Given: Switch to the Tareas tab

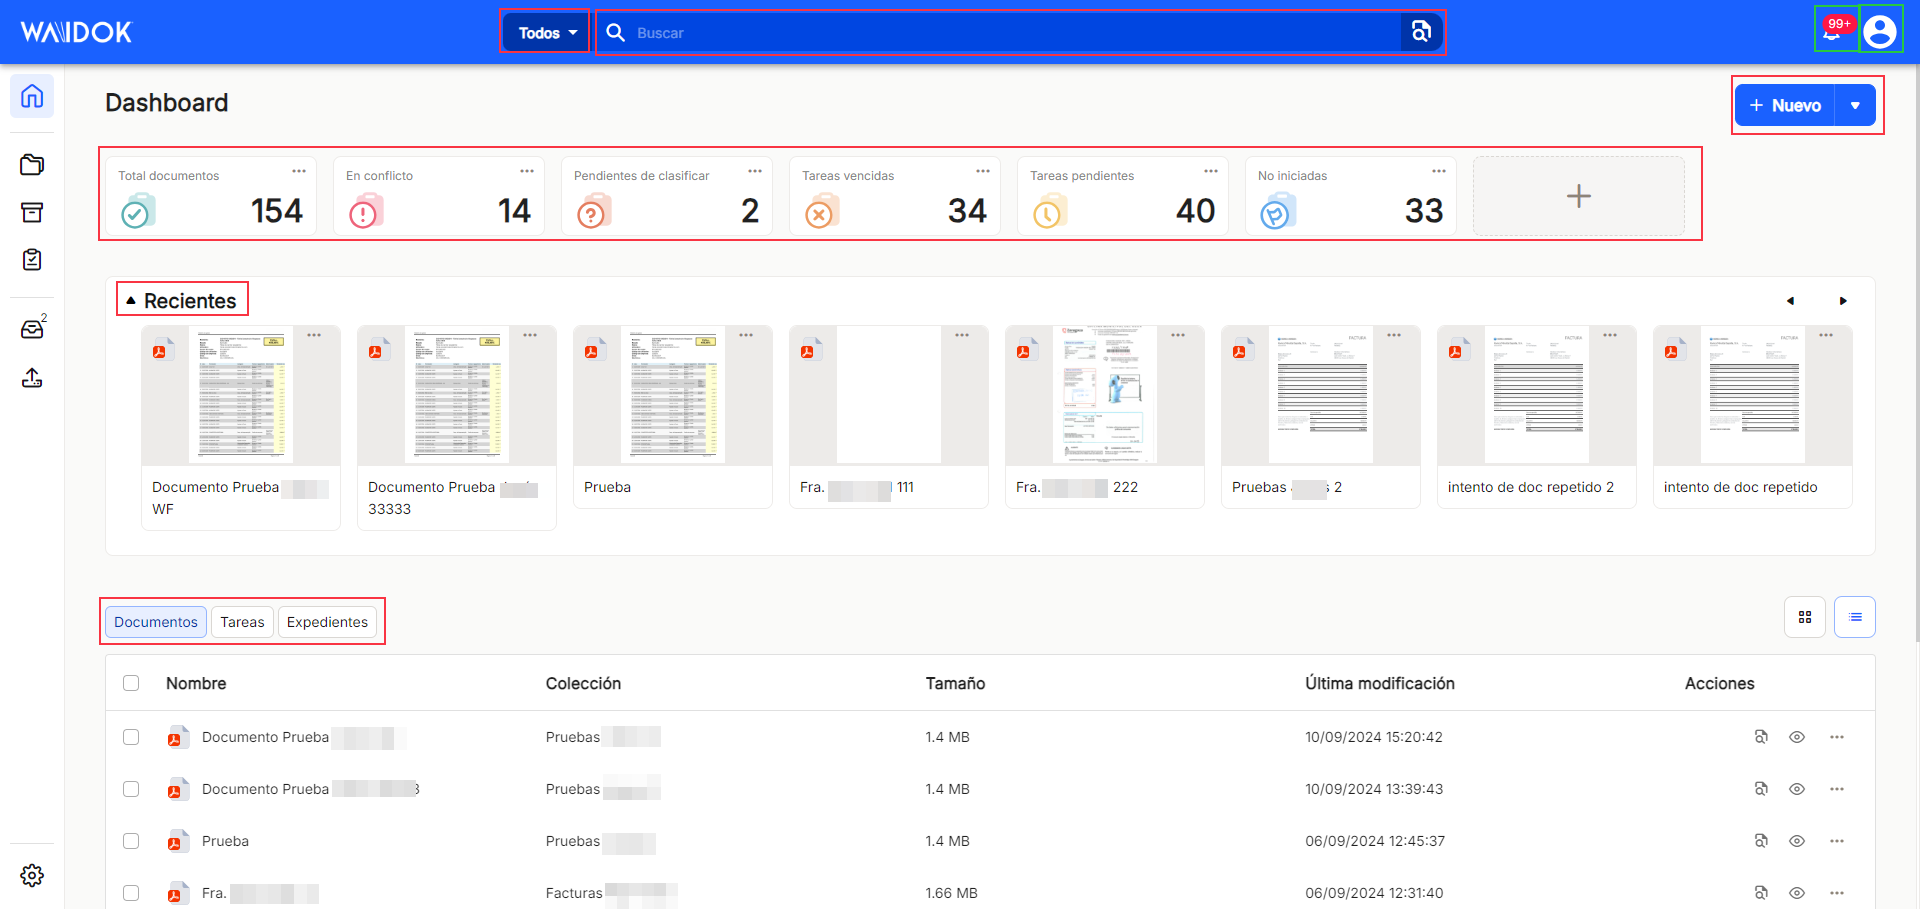Looking at the screenshot, I should (x=242, y=622).
